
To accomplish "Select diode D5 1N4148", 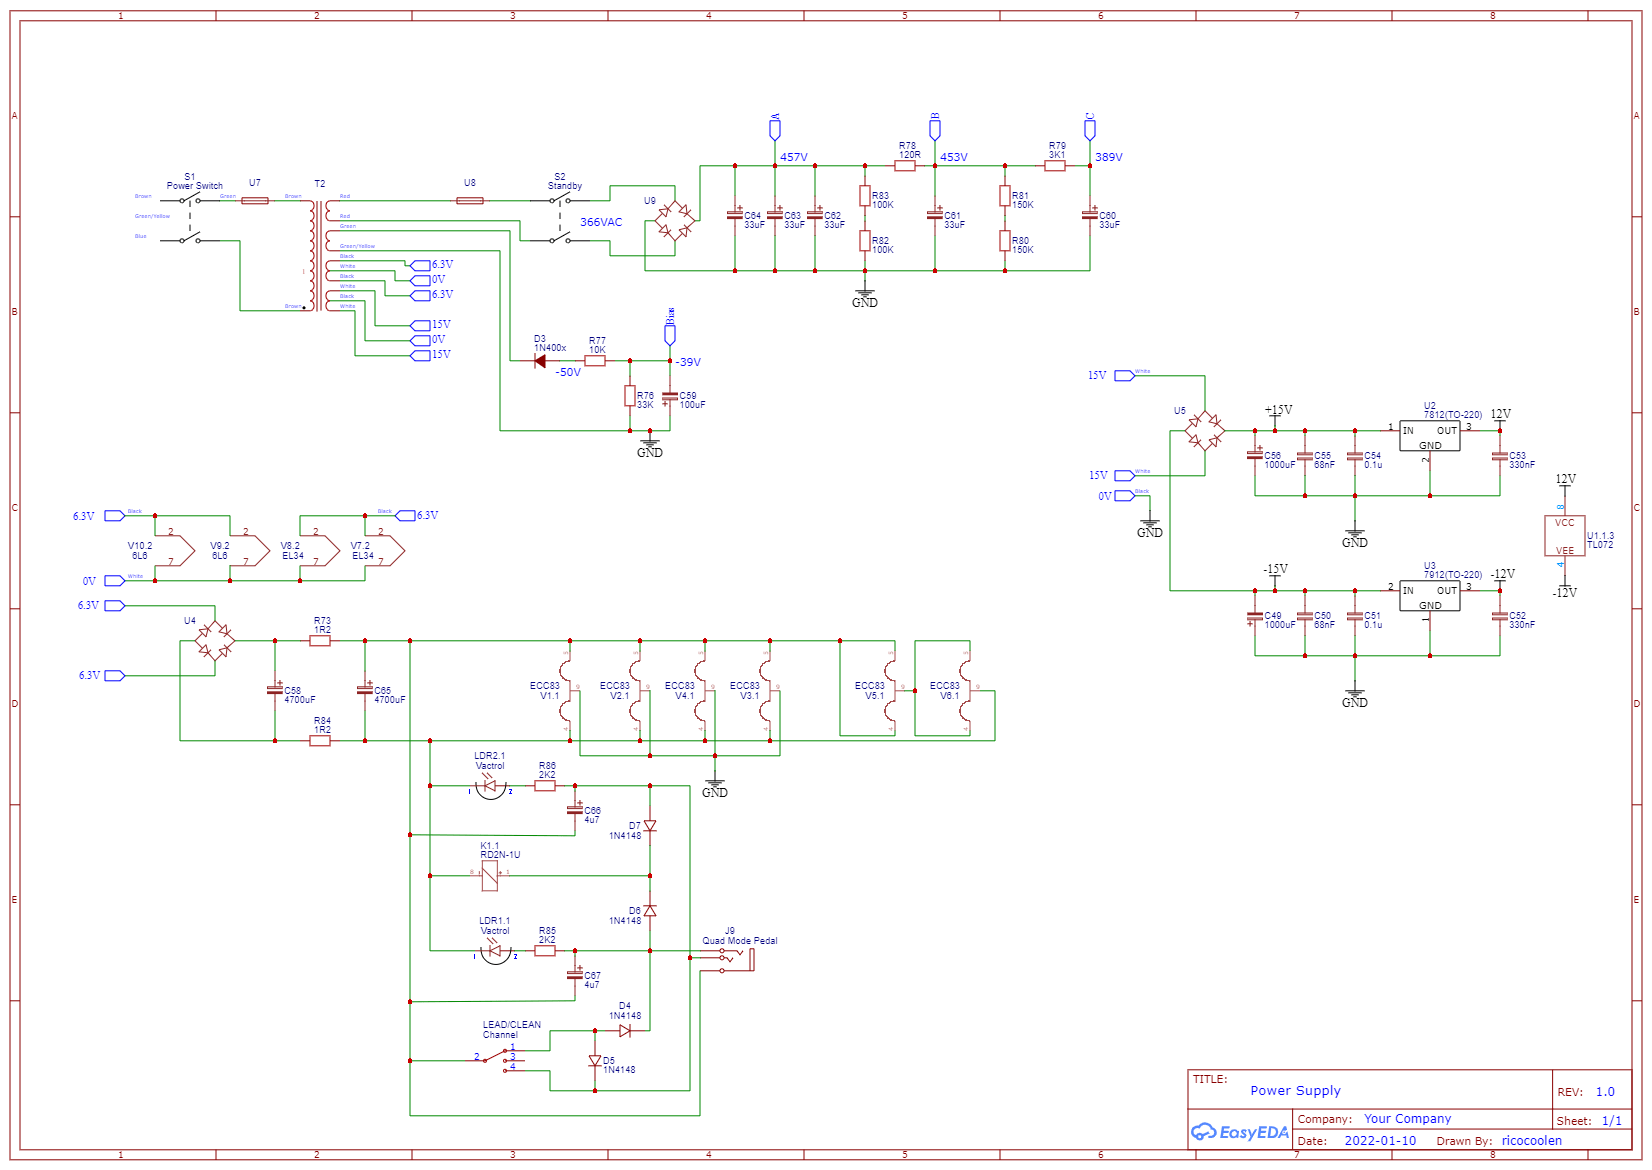I will point(595,1061).
